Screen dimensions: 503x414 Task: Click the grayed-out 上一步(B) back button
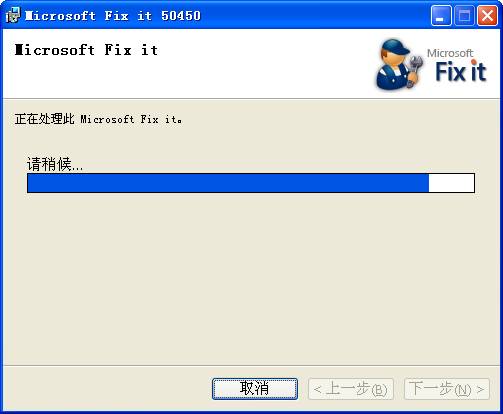pyautogui.click(x=351, y=389)
